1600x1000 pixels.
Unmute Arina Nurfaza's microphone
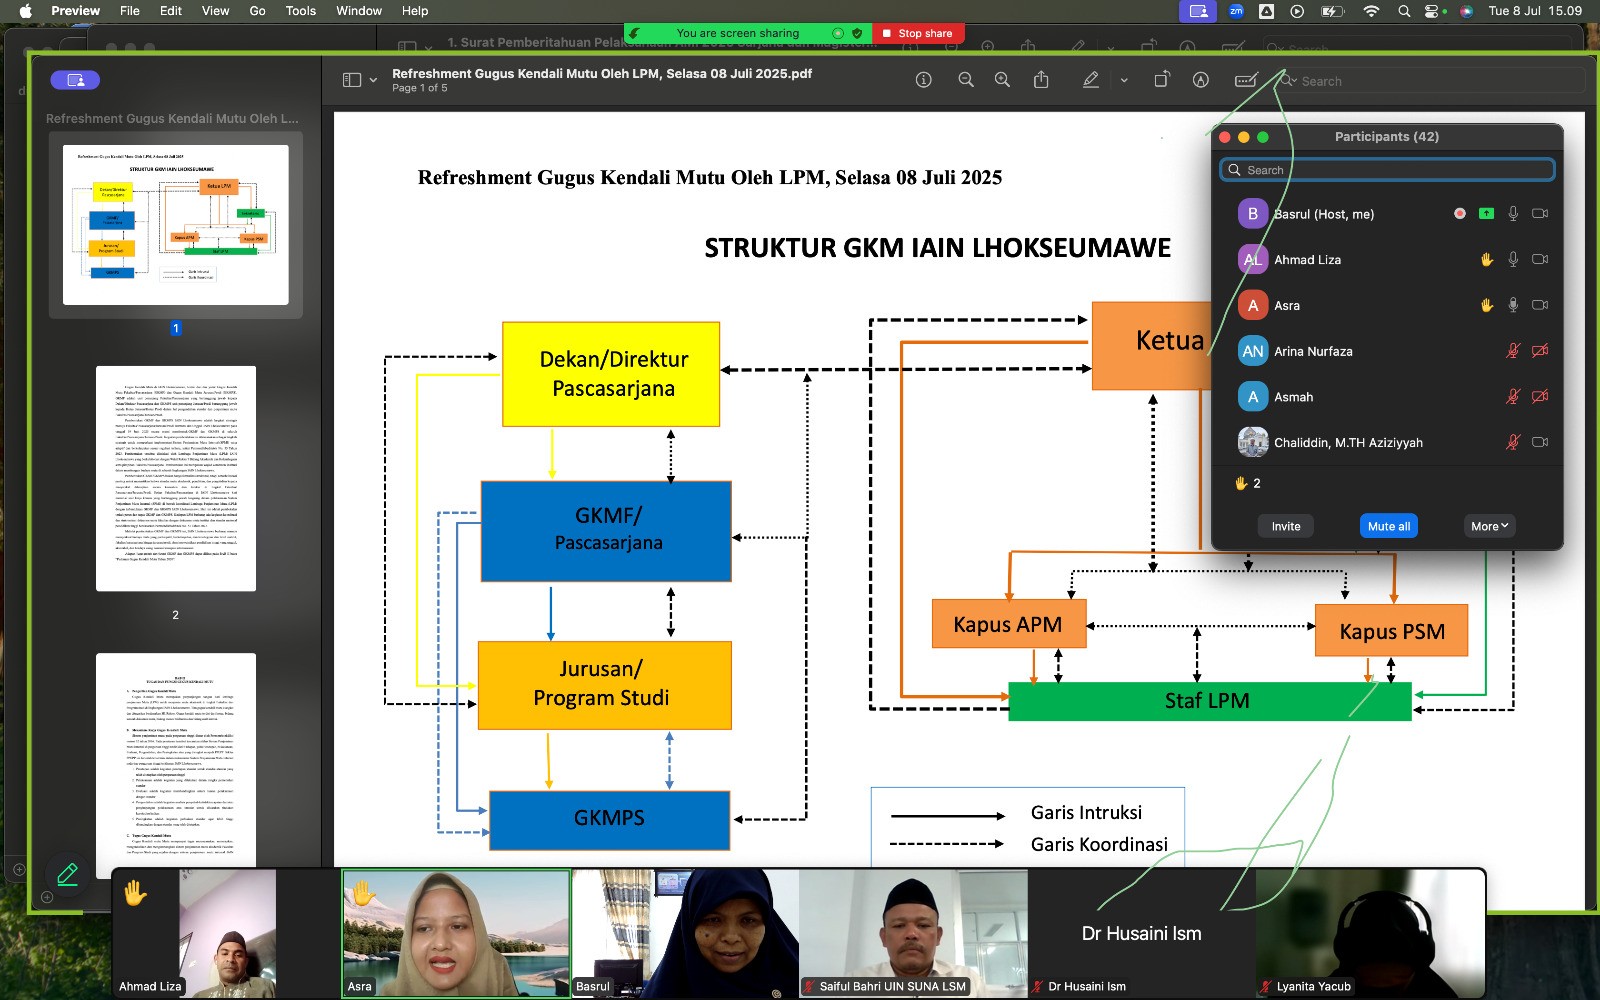coord(1513,351)
